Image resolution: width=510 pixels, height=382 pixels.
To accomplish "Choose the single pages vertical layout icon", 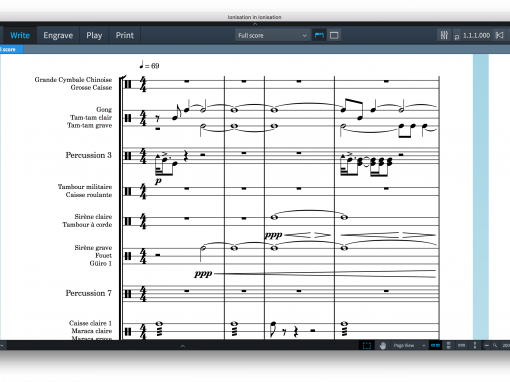I will (475, 345).
